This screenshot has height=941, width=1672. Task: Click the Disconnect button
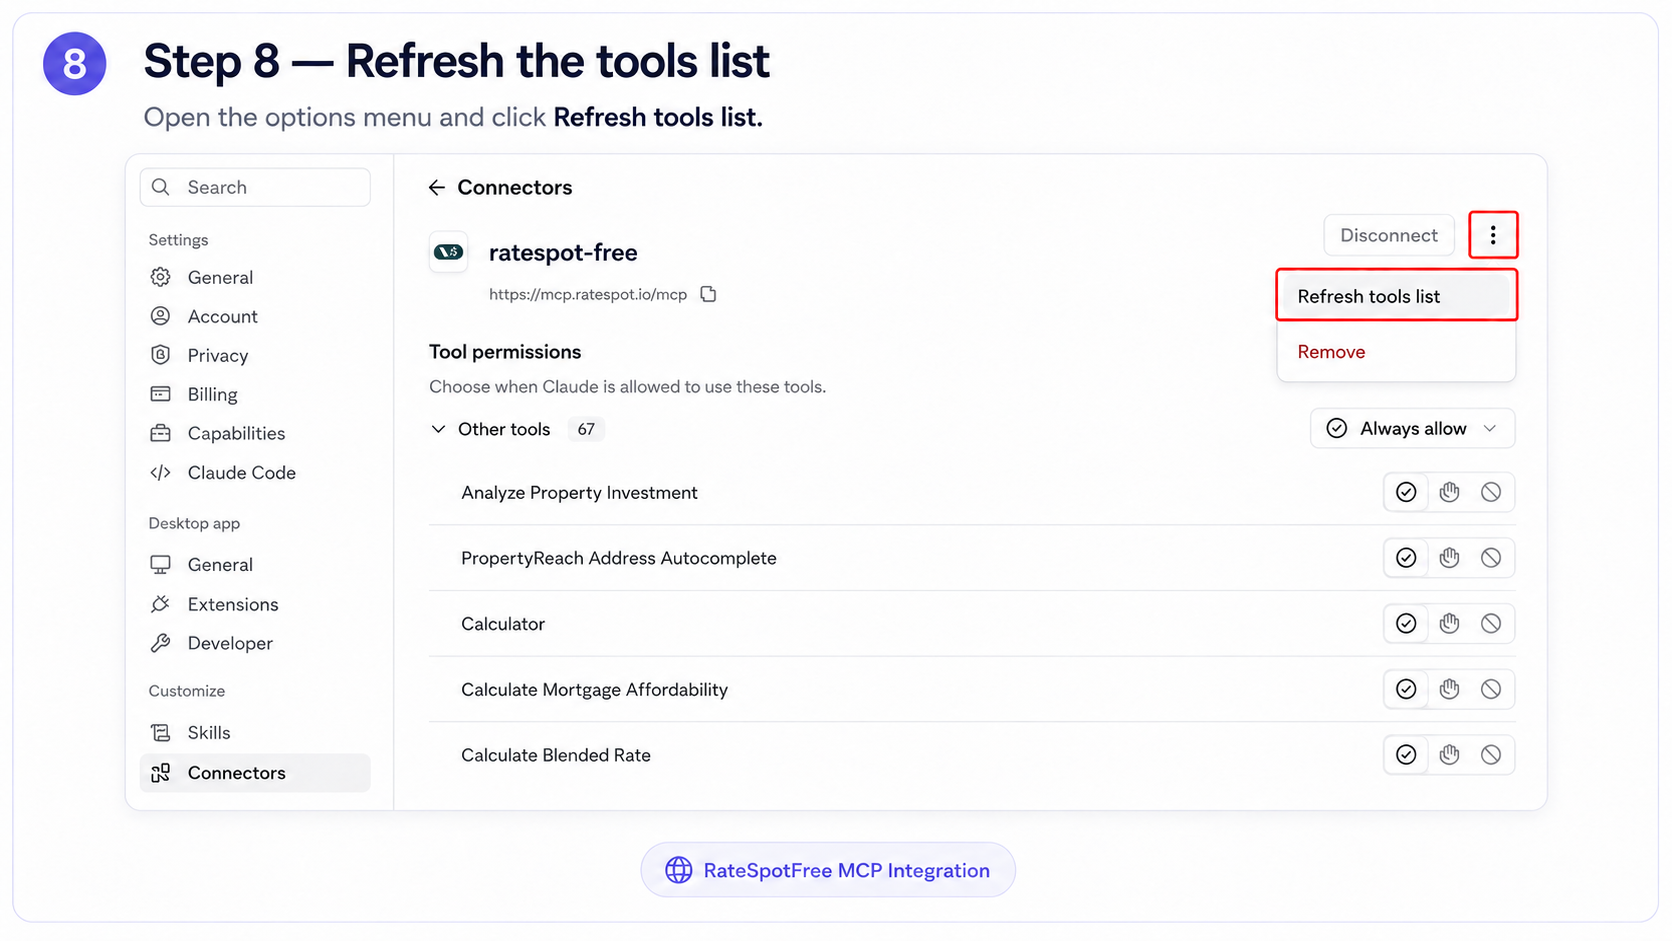(1388, 235)
